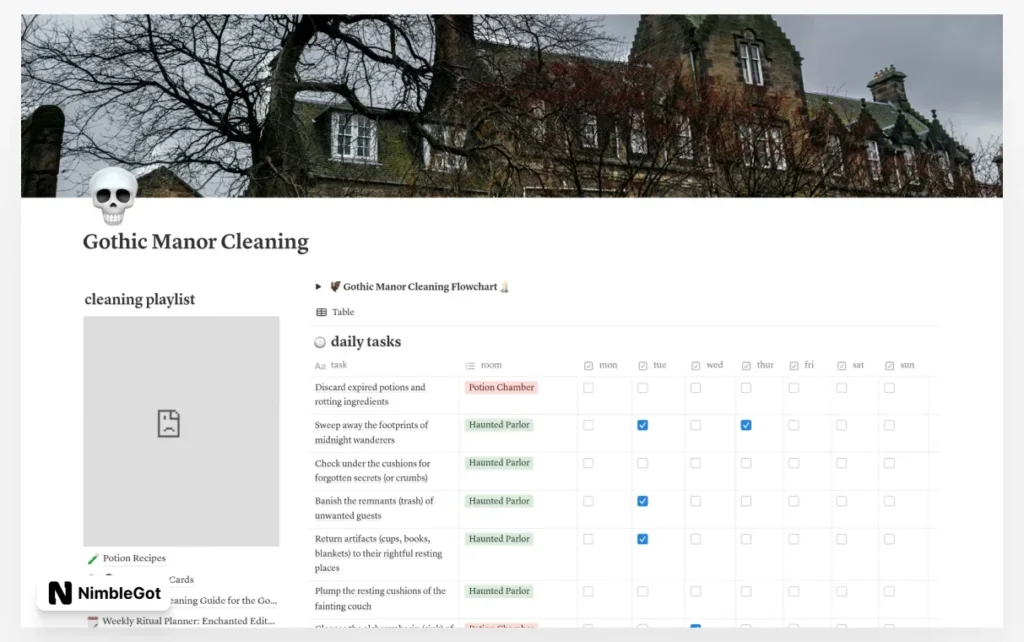Click the checkbox icon in sun header
Screen dimensions: 1024x642
point(889,366)
